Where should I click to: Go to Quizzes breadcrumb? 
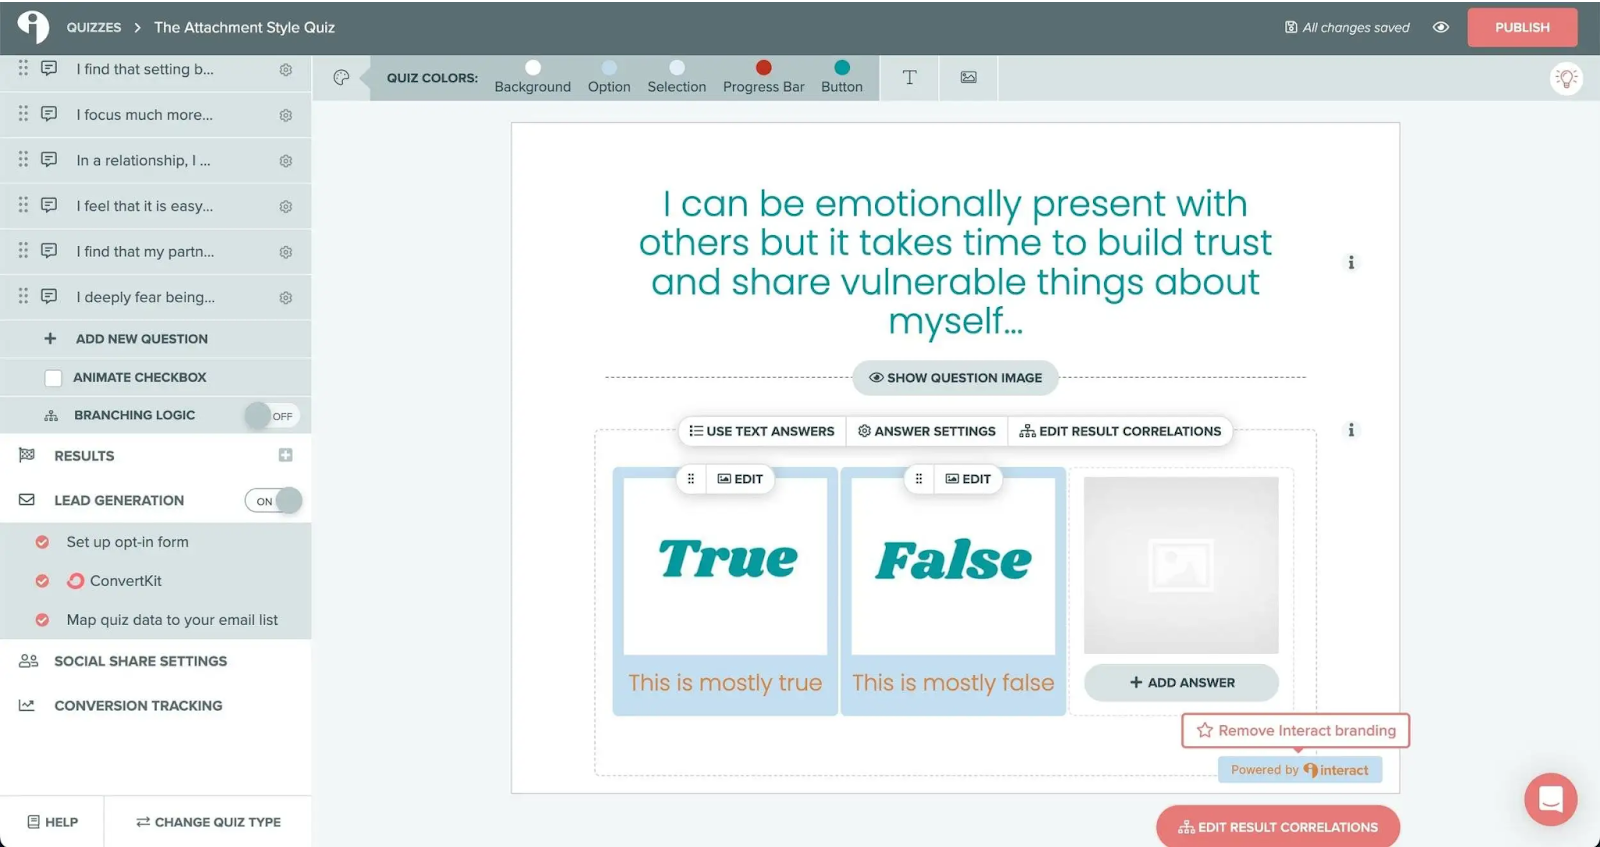click(94, 28)
